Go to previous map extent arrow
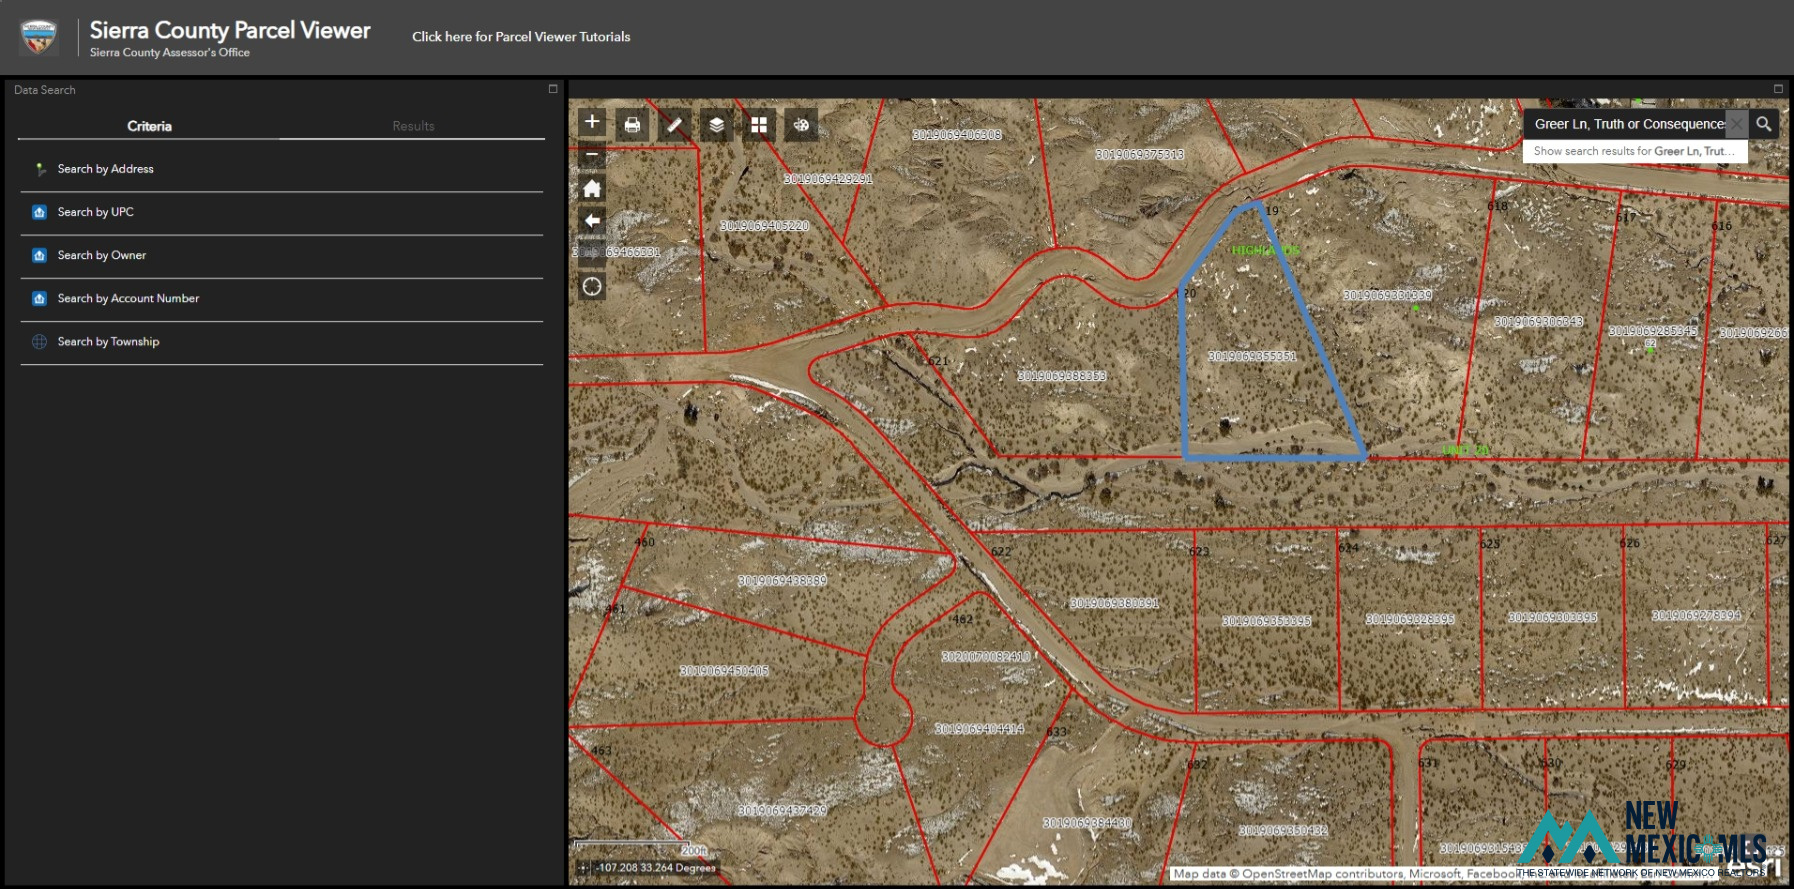The height and width of the screenshot is (889, 1794). (x=592, y=221)
